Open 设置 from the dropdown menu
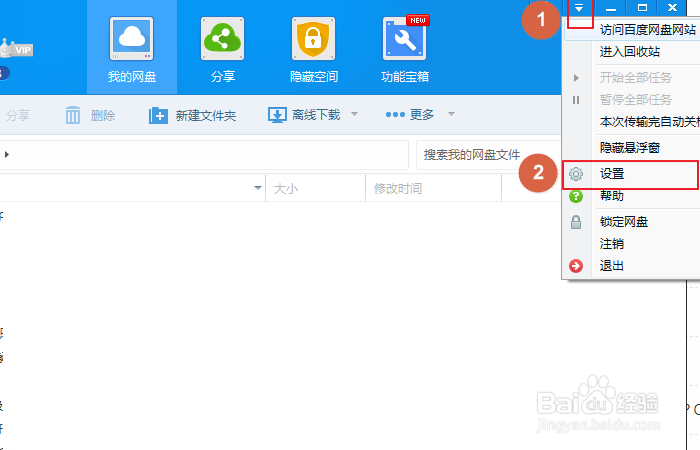Screen dimensions: 700x450 [612, 174]
